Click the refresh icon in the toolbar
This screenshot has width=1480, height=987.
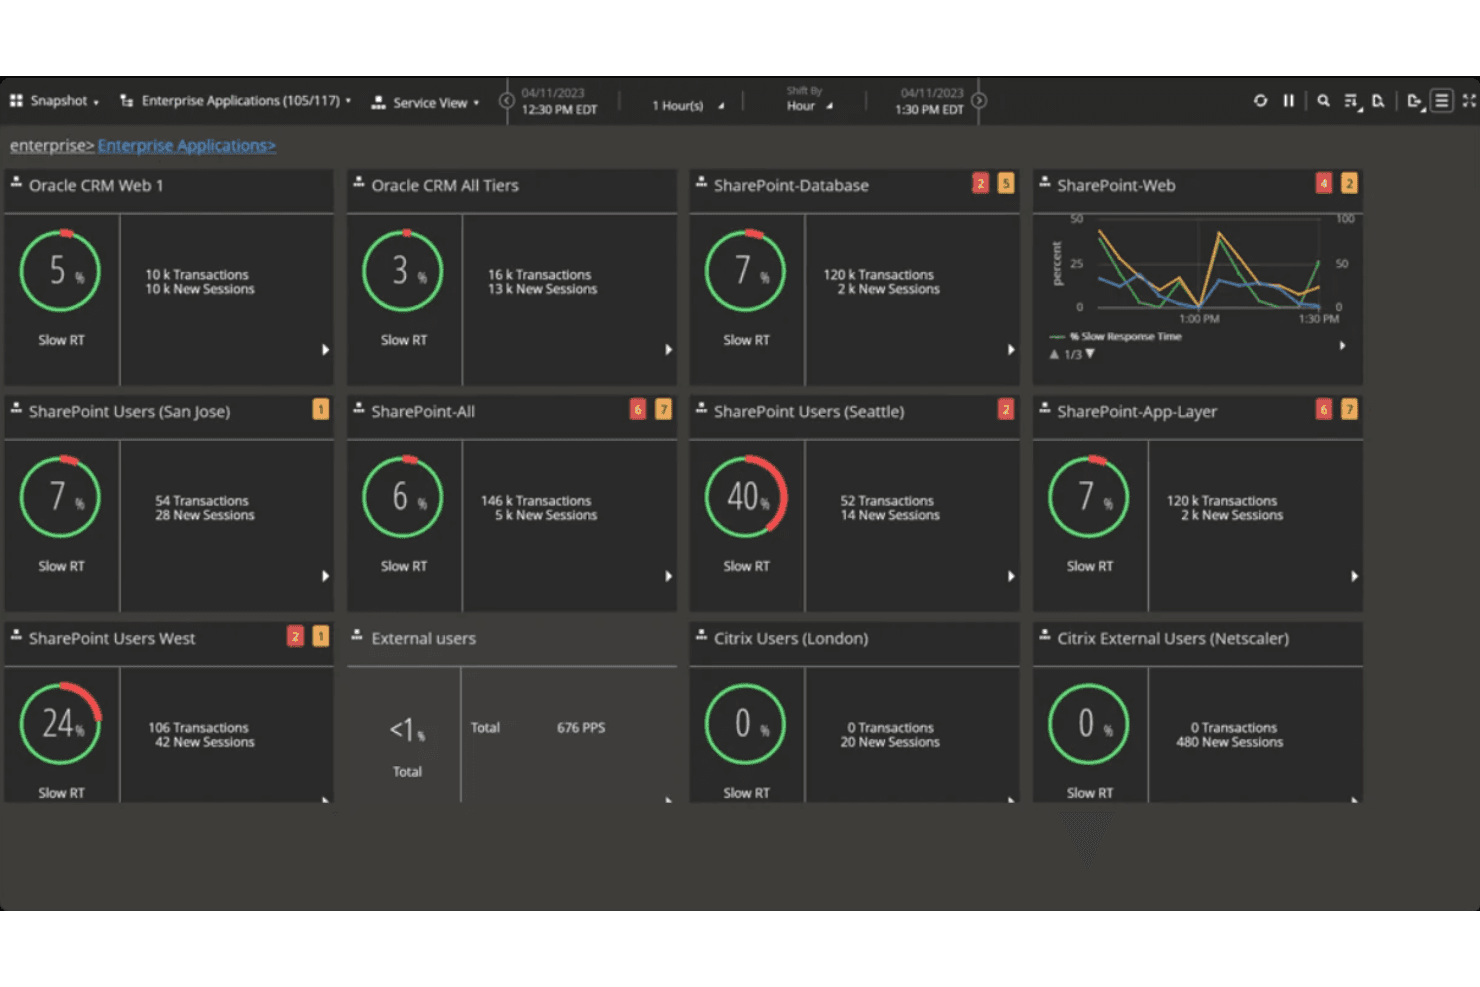point(1260,100)
